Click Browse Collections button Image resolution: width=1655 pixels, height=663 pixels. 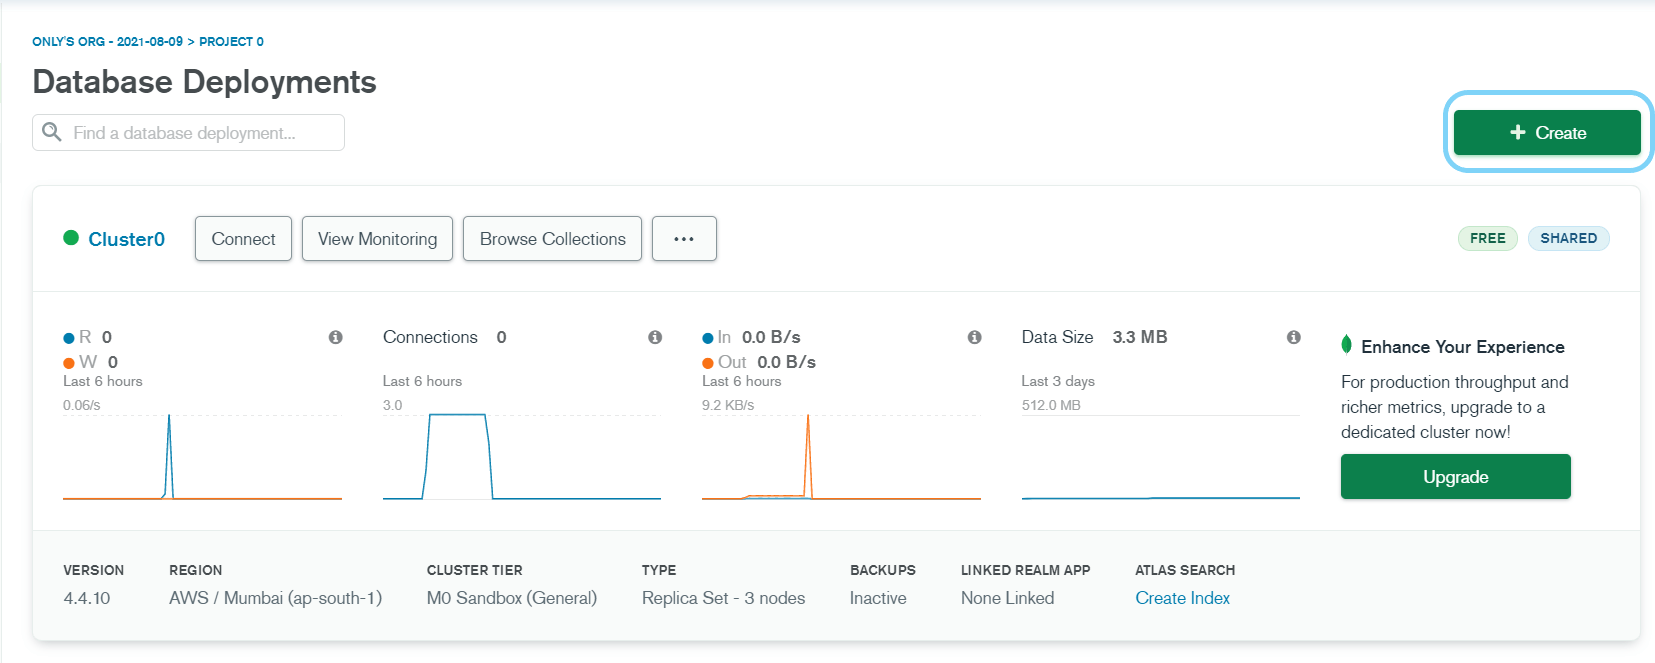point(552,239)
